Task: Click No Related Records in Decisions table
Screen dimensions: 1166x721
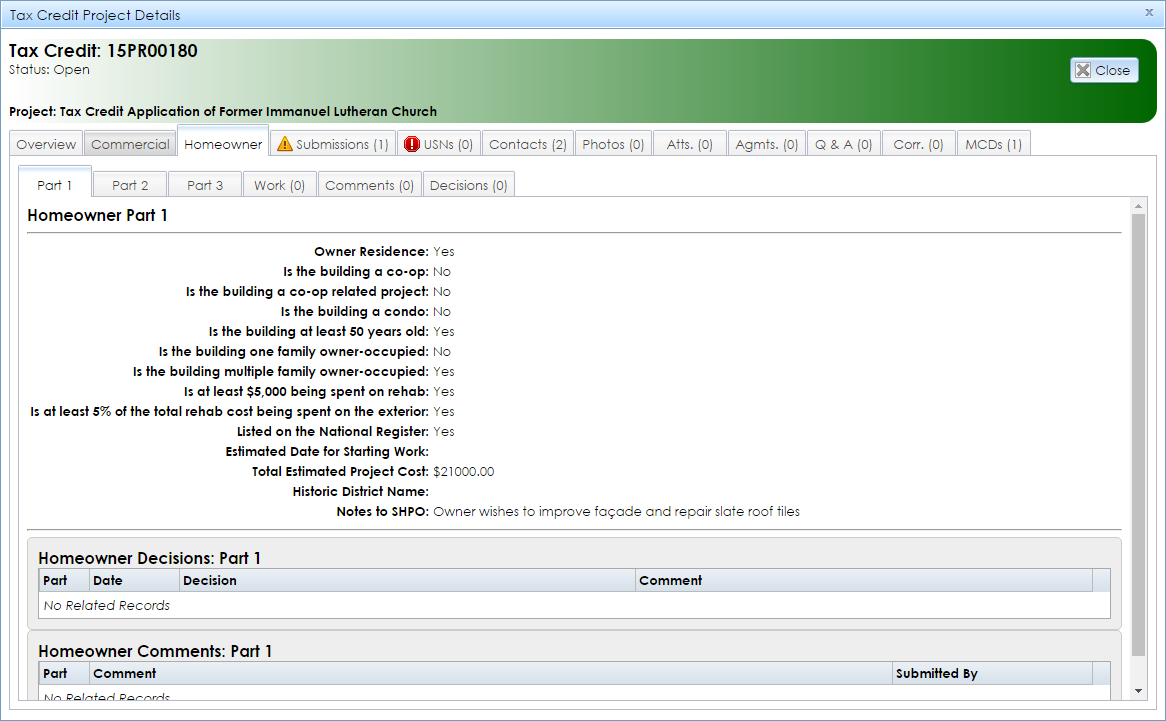Action: [x=106, y=605]
